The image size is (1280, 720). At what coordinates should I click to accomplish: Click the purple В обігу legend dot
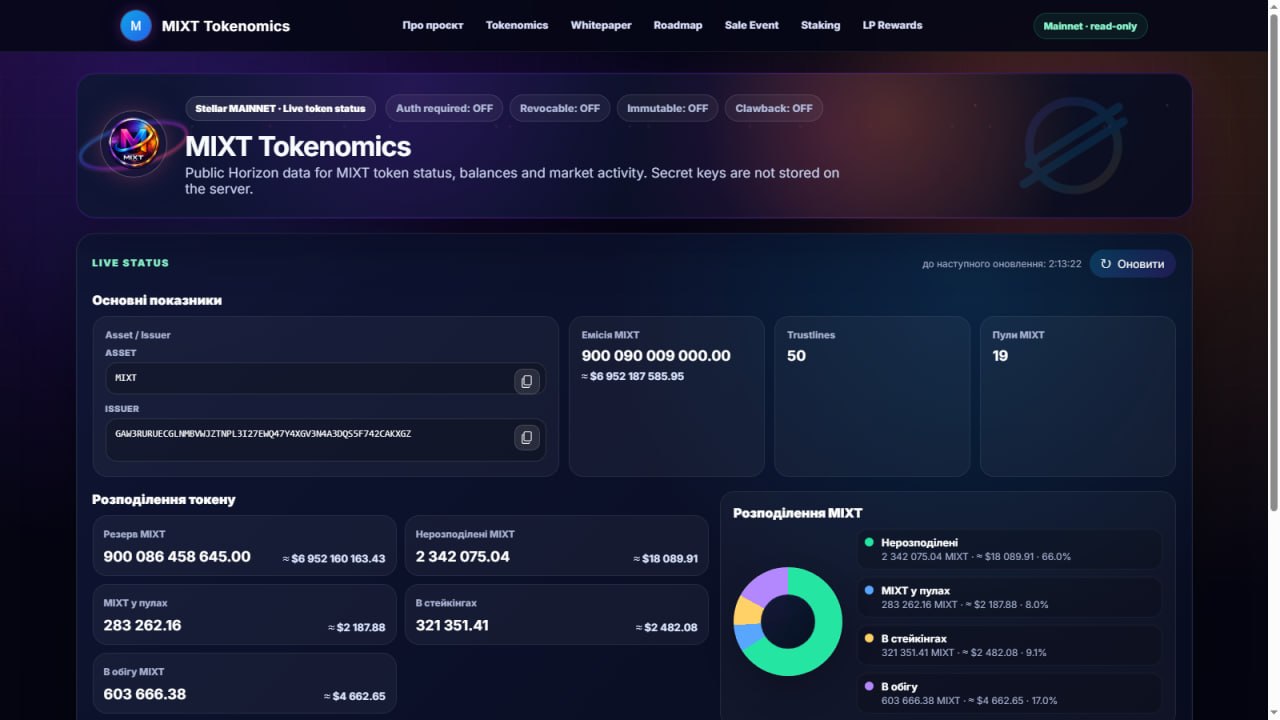869,687
